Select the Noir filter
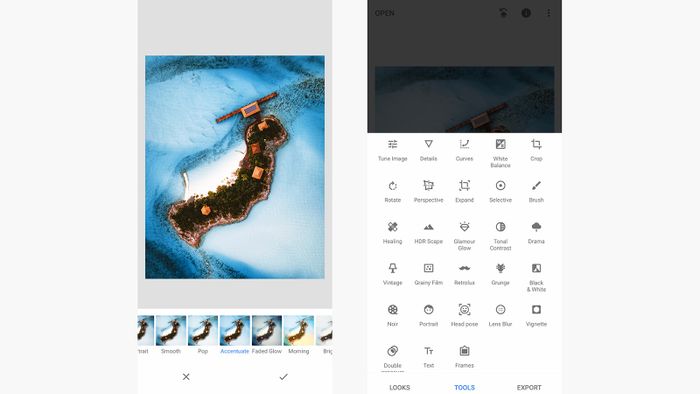The width and height of the screenshot is (700, 394). pyautogui.click(x=392, y=316)
